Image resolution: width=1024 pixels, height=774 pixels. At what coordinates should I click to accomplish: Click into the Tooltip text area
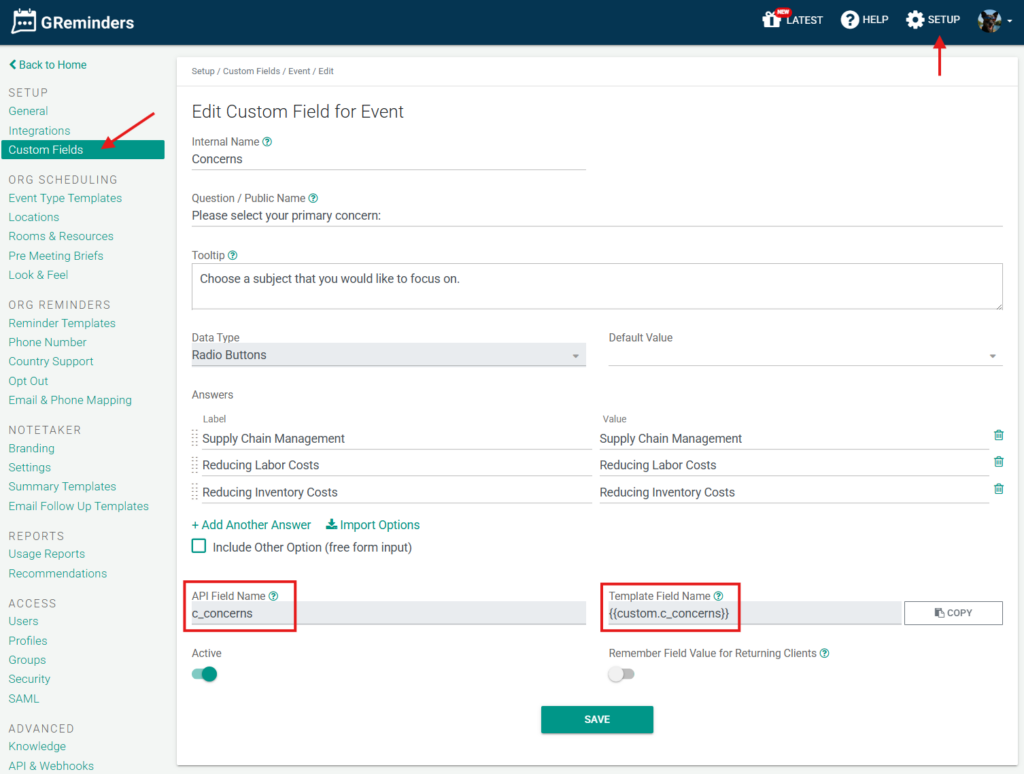(597, 286)
